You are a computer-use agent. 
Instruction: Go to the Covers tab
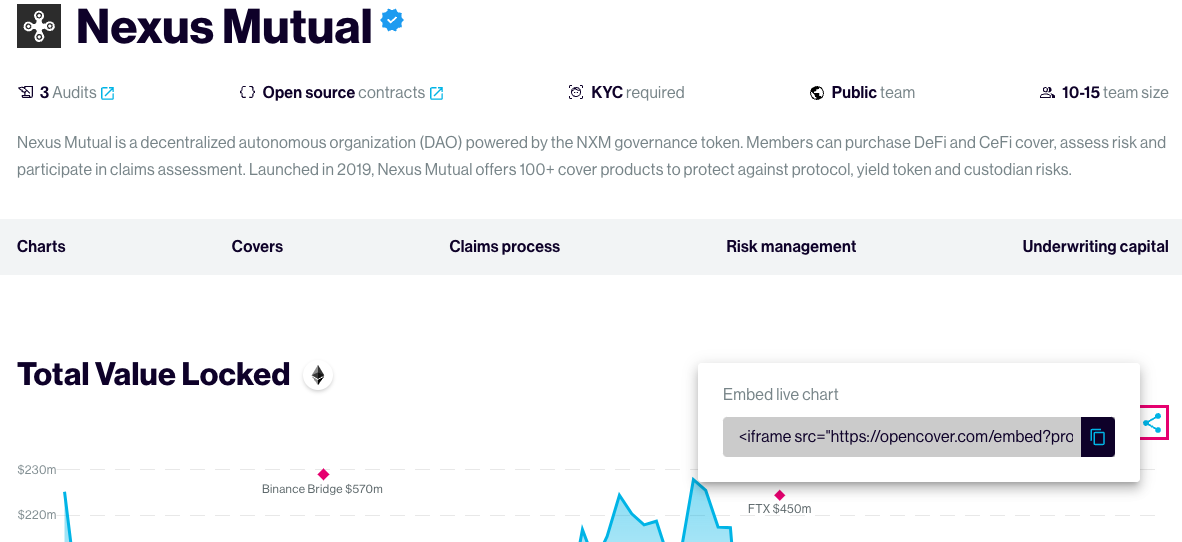[257, 247]
